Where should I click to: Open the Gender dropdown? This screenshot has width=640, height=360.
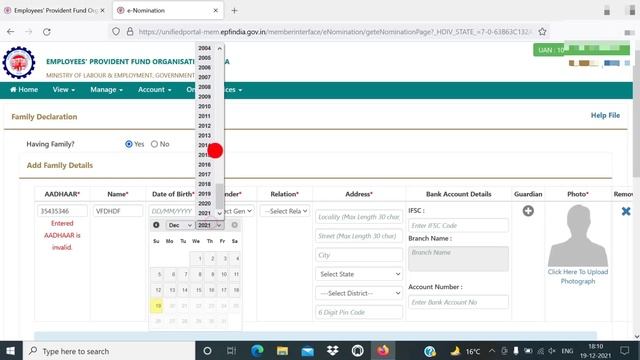[239, 211]
